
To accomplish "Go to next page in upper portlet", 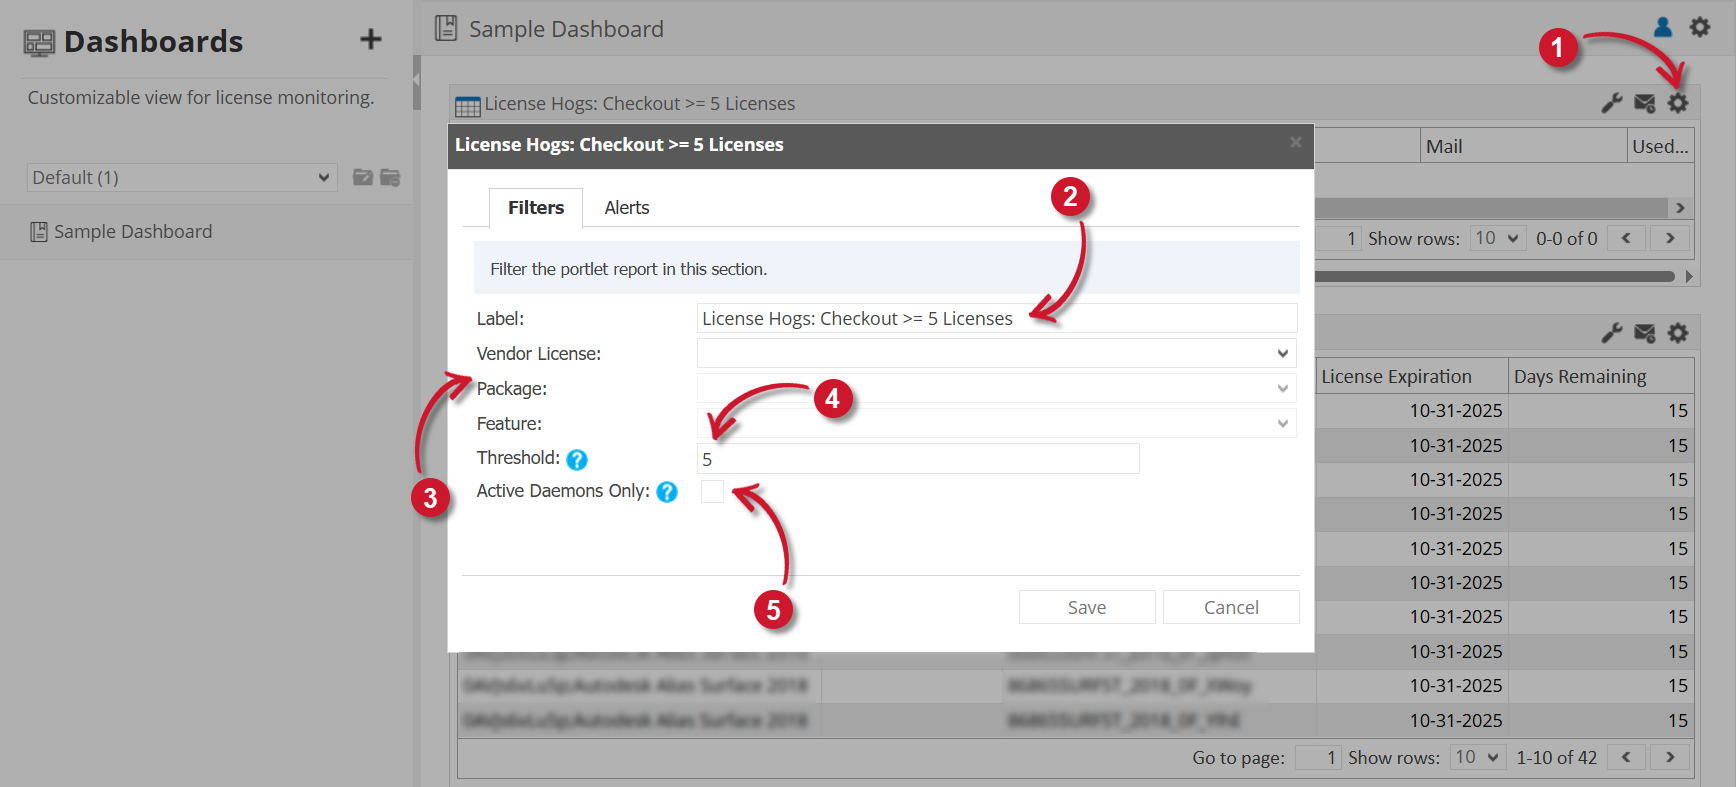I will coord(1670,238).
